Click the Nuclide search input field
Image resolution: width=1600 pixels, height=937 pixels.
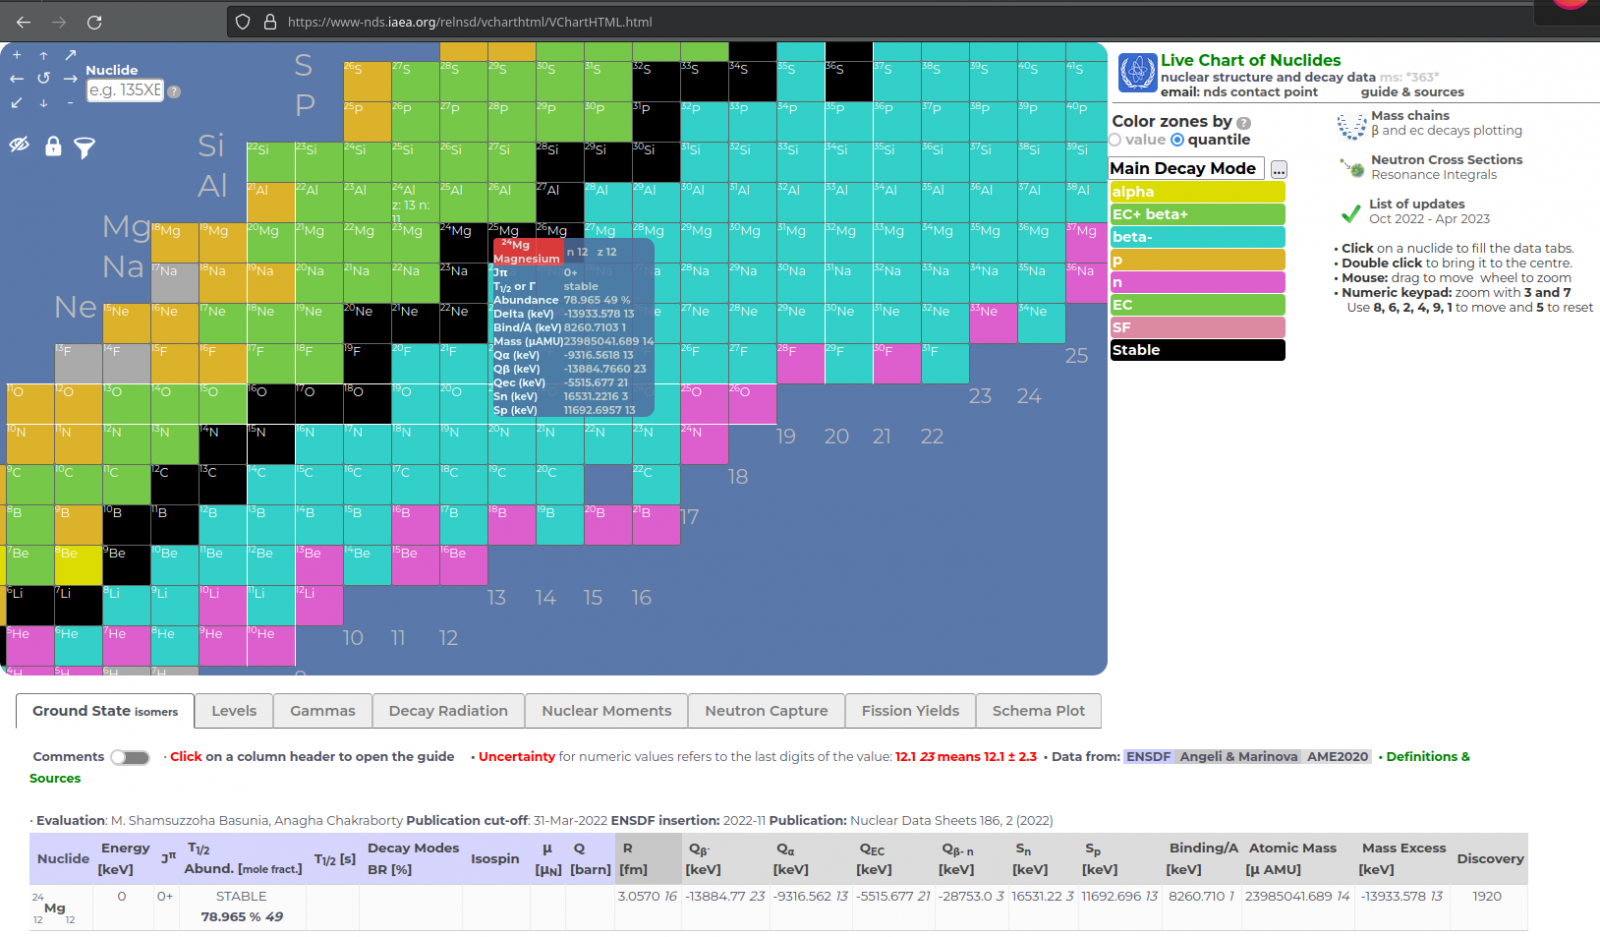tap(124, 90)
